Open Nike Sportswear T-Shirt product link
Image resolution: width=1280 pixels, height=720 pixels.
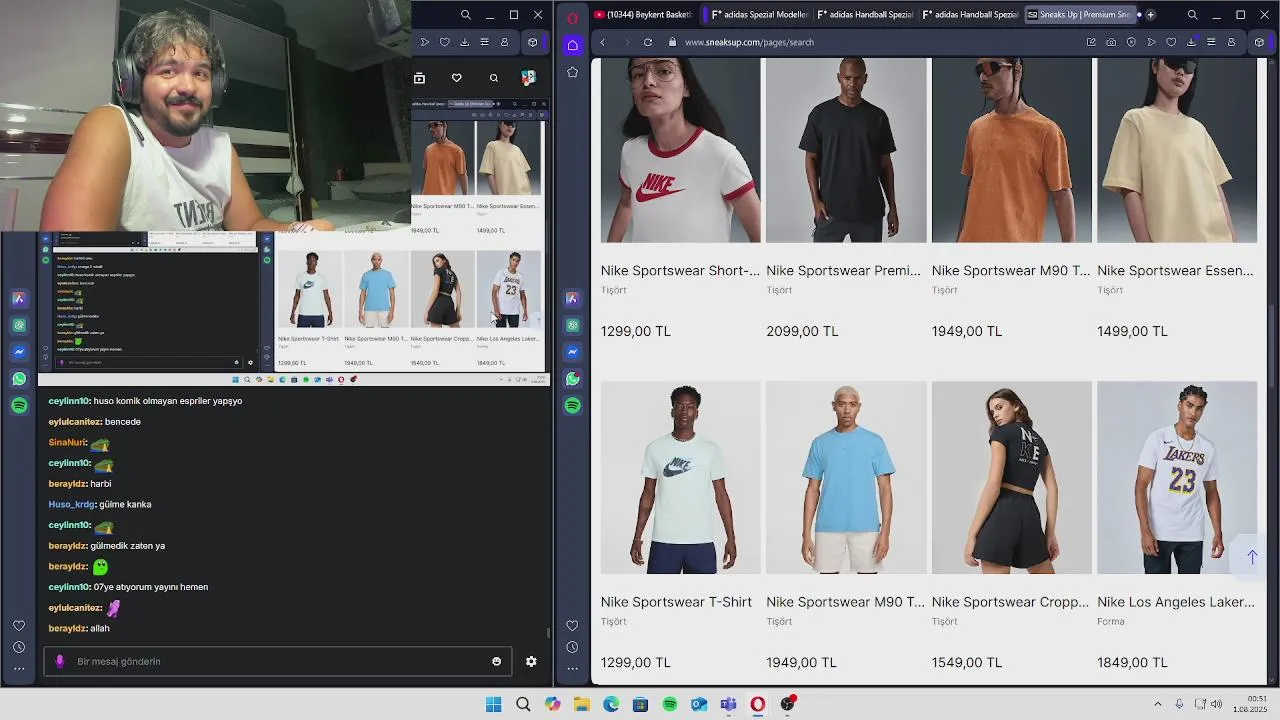(676, 602)
